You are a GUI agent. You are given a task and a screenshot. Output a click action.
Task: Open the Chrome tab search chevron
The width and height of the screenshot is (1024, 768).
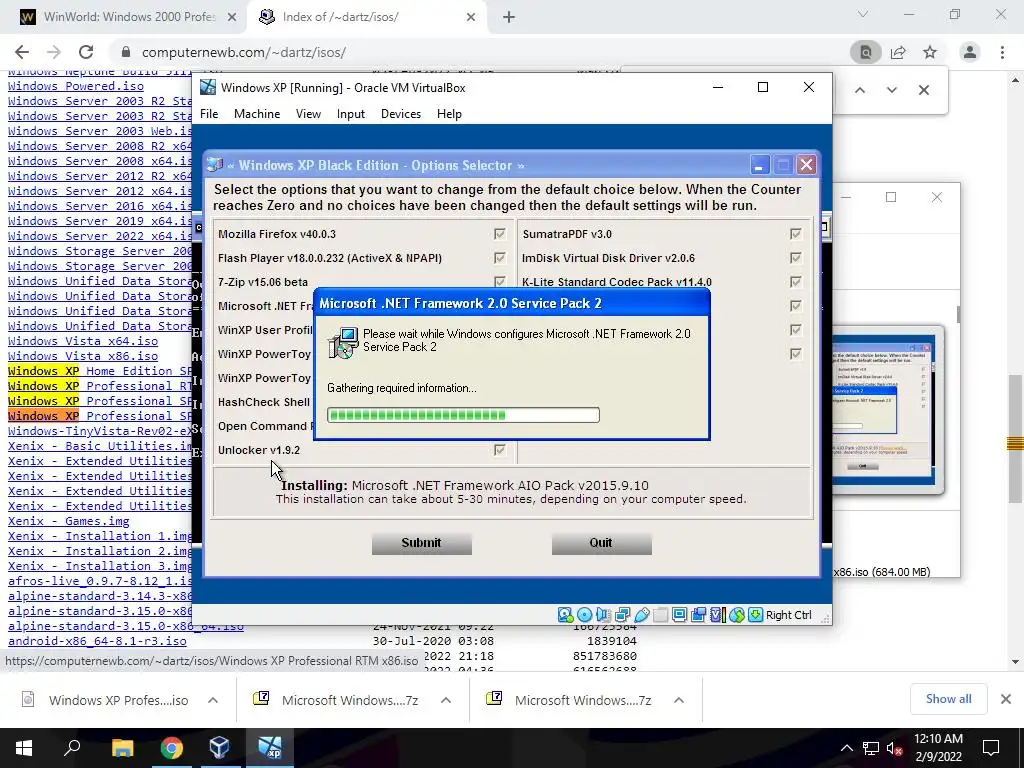tap(863, 14)
